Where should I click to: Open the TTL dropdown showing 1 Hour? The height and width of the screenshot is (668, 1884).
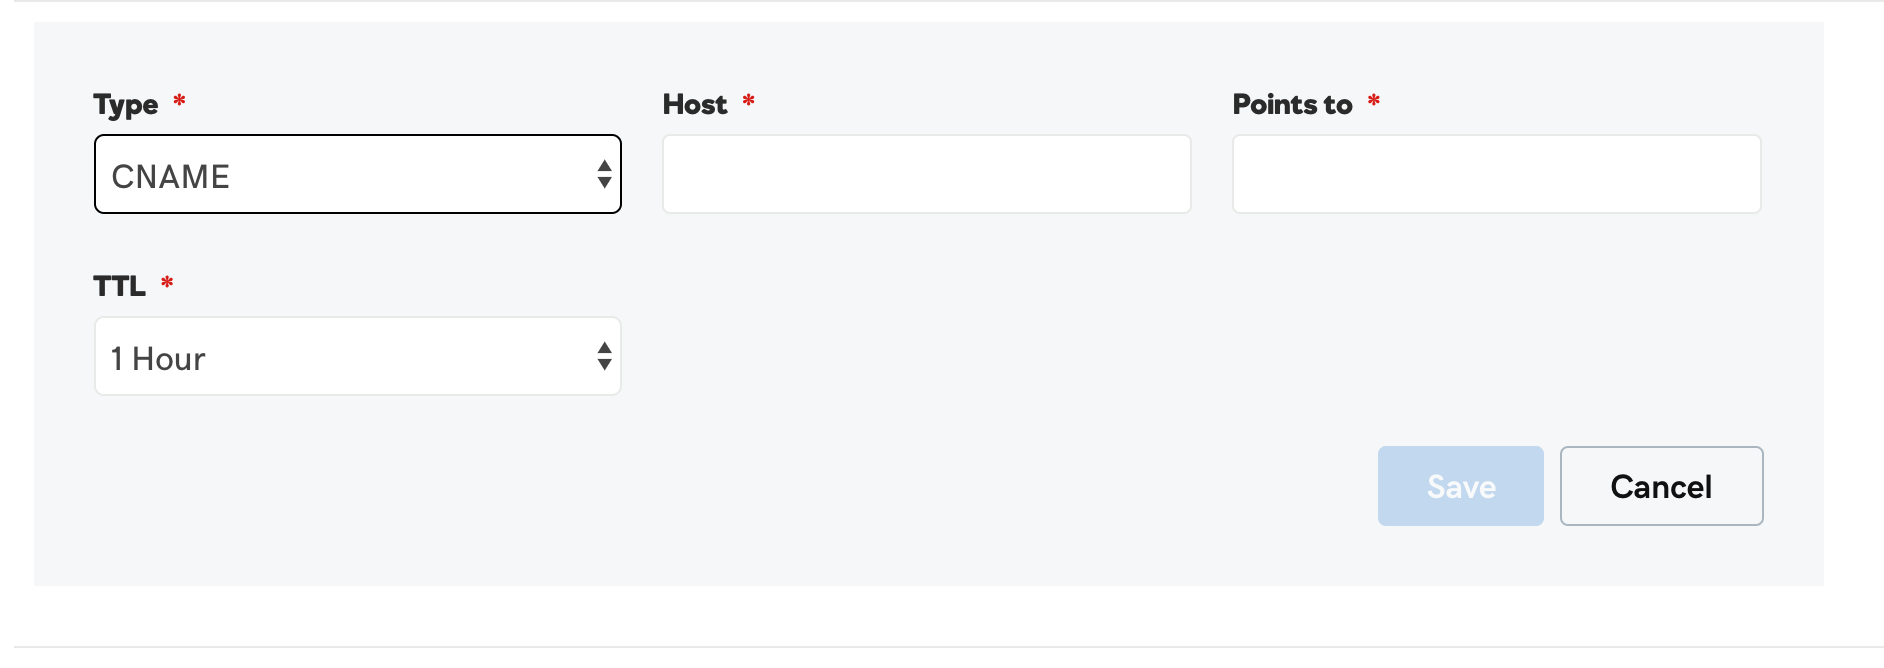[358, 356]
